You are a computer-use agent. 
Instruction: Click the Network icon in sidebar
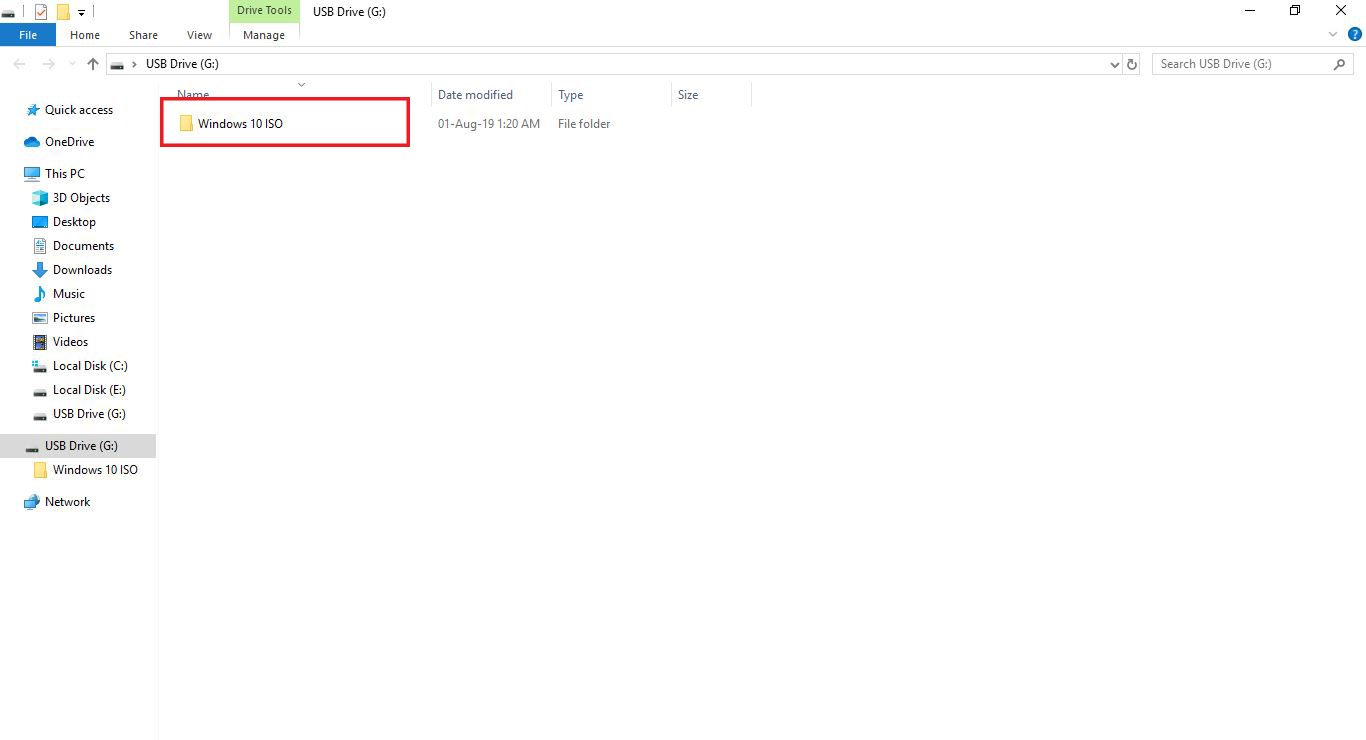tap(32, 502)
